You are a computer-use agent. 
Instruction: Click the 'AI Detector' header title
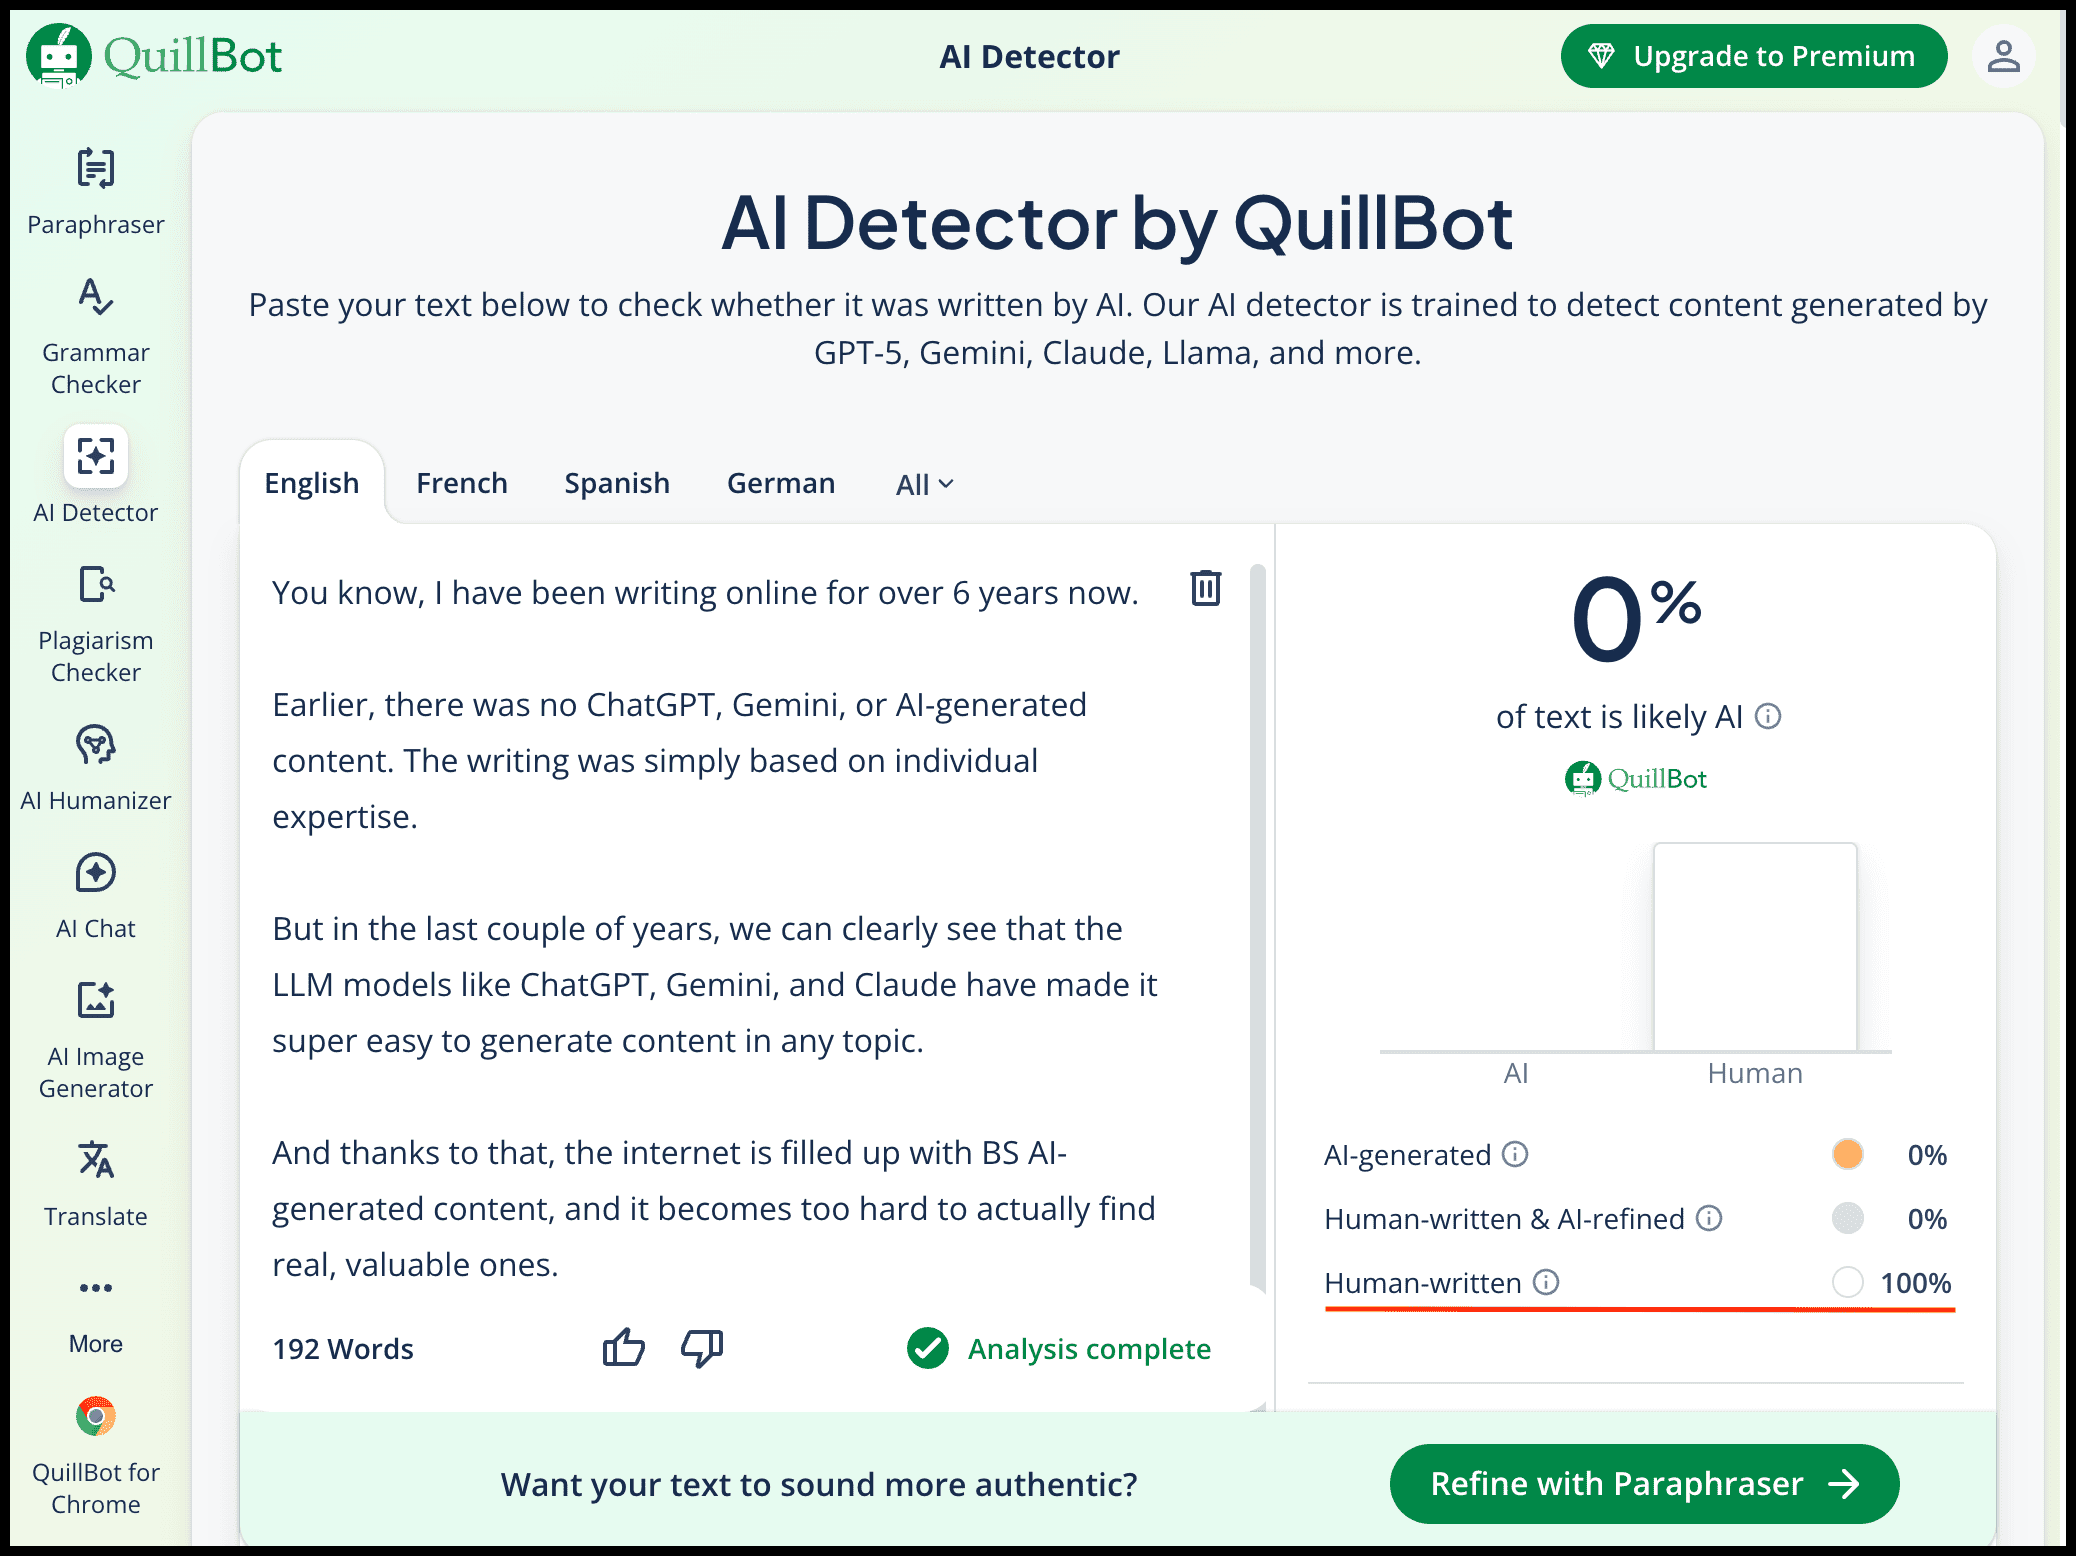click(1029, 57)
